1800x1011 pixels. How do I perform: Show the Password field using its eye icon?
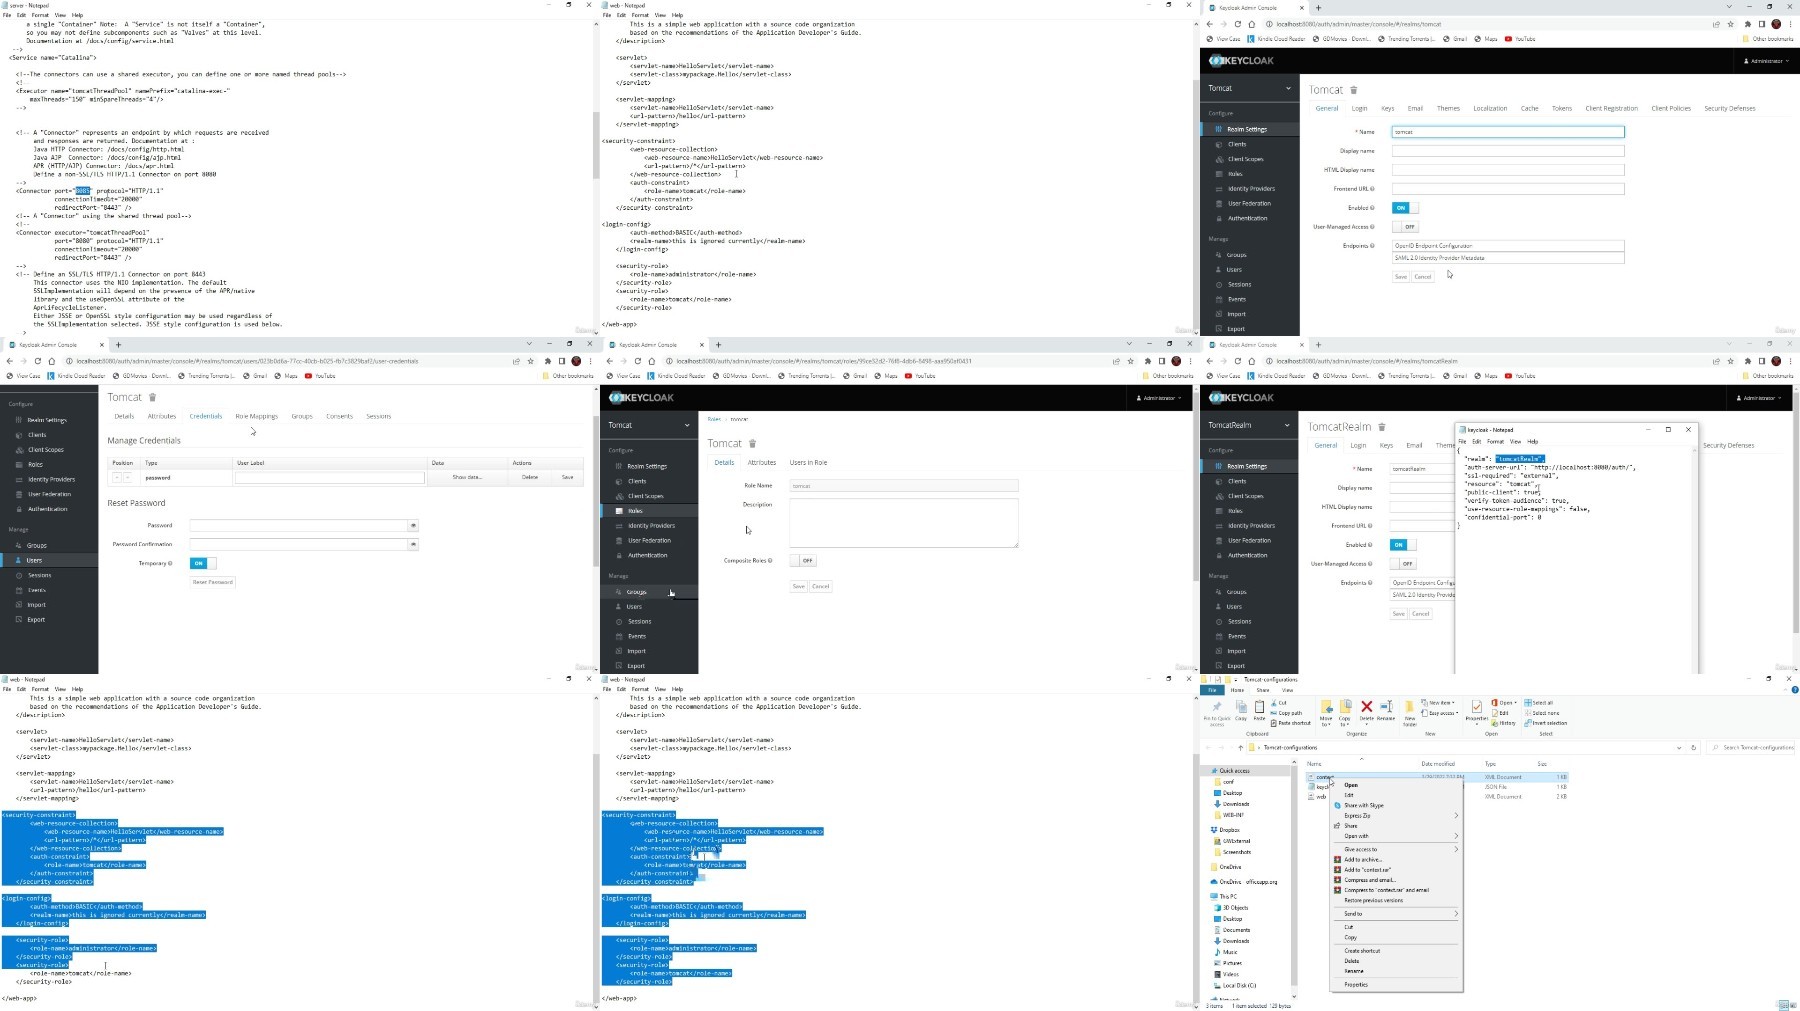click(x=413, y=525)
